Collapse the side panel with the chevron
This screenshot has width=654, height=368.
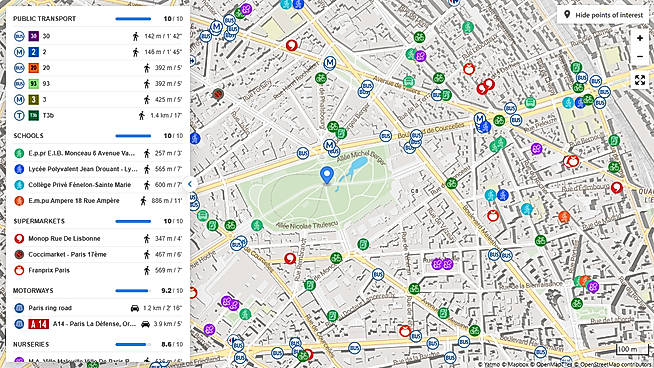click(x=190, y=184)
